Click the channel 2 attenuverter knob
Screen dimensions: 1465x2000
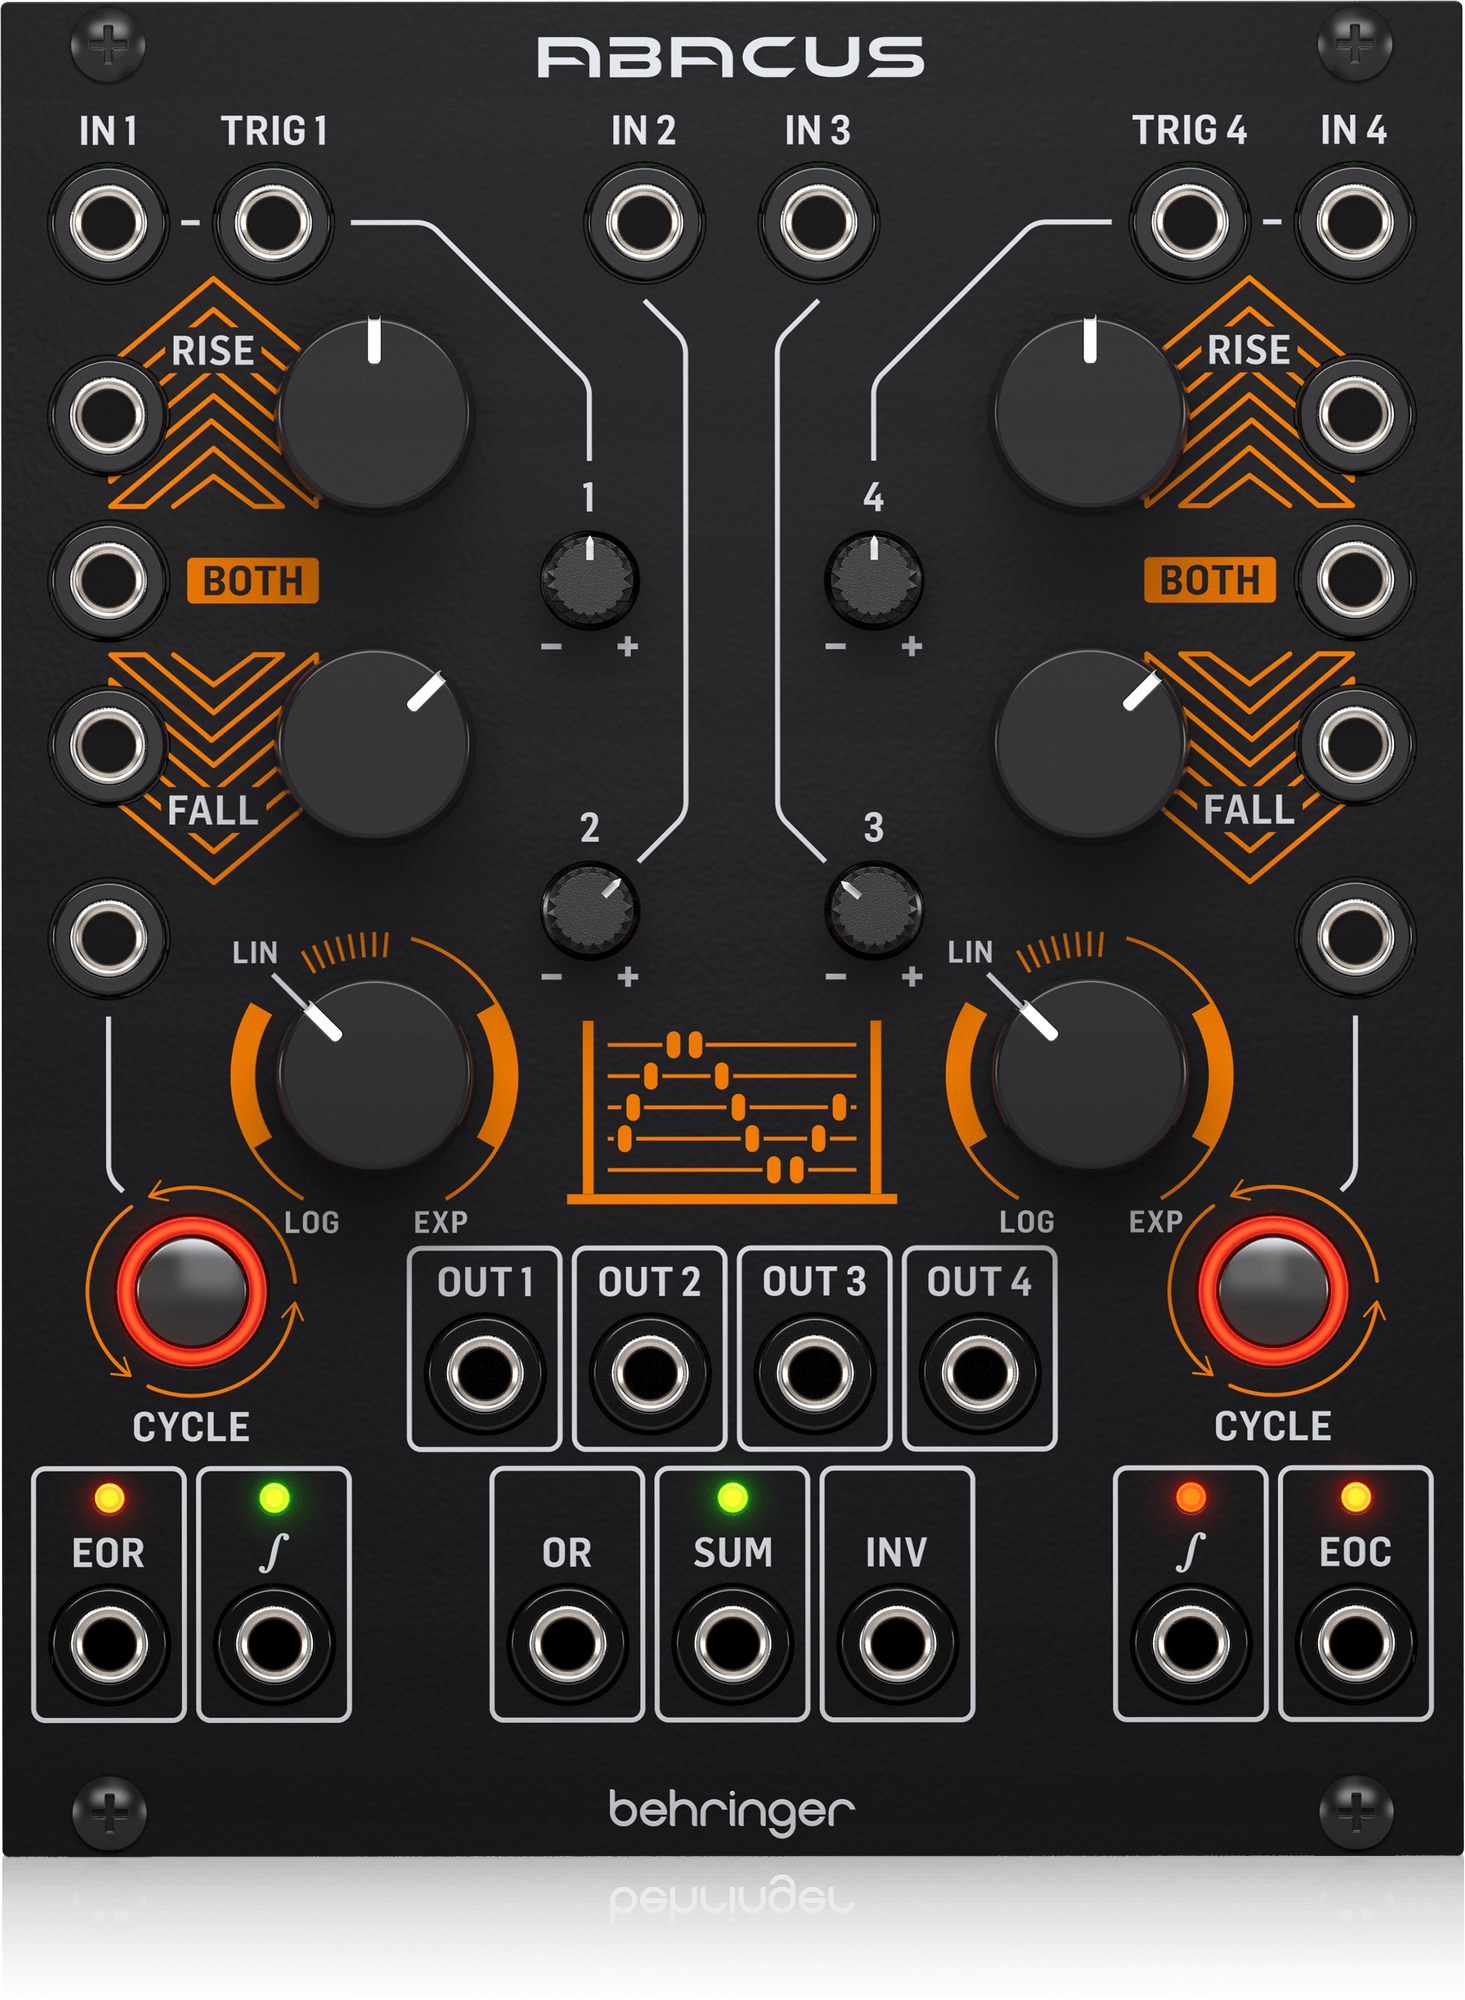coord(590,910)
